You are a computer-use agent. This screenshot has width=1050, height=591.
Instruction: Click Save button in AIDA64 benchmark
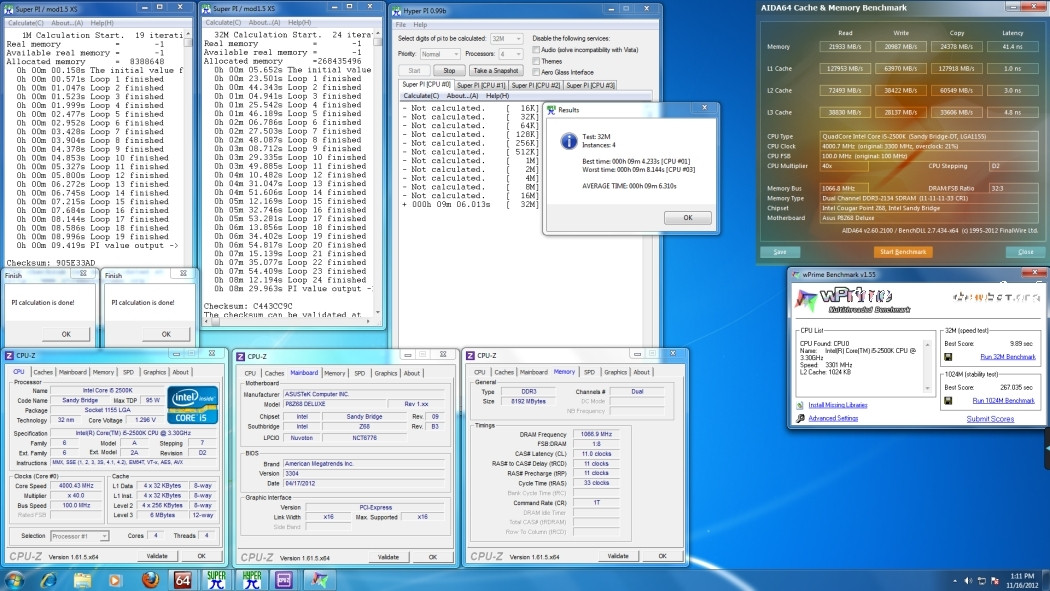coord(779,252)
